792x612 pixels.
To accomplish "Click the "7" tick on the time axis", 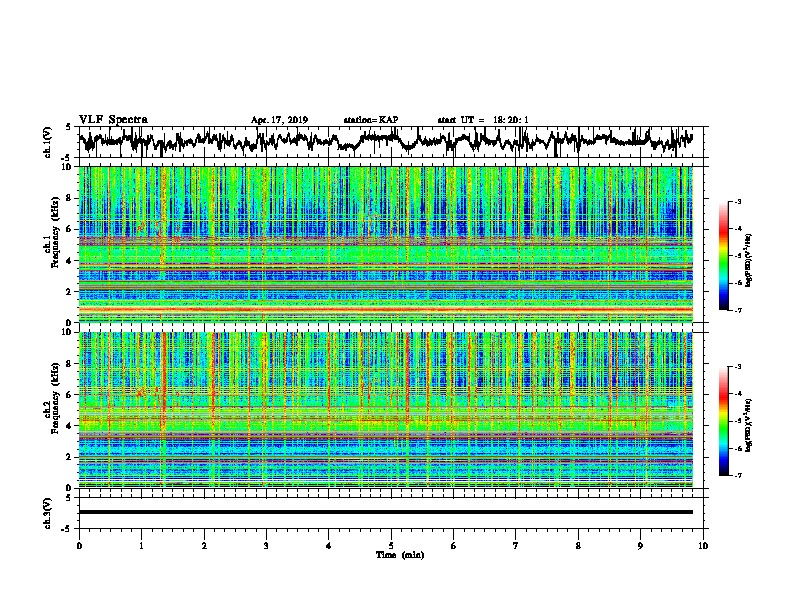I will click(516, 546).
